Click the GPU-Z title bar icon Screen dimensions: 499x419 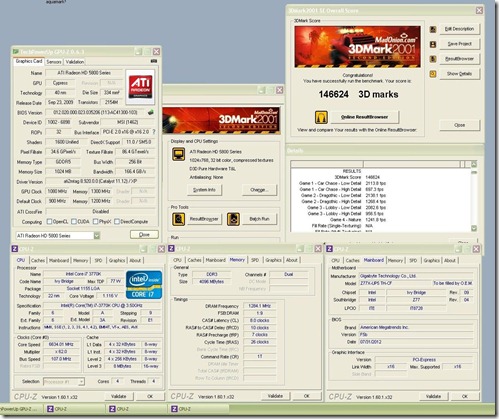pyautogui.click(x=16, y=52)
